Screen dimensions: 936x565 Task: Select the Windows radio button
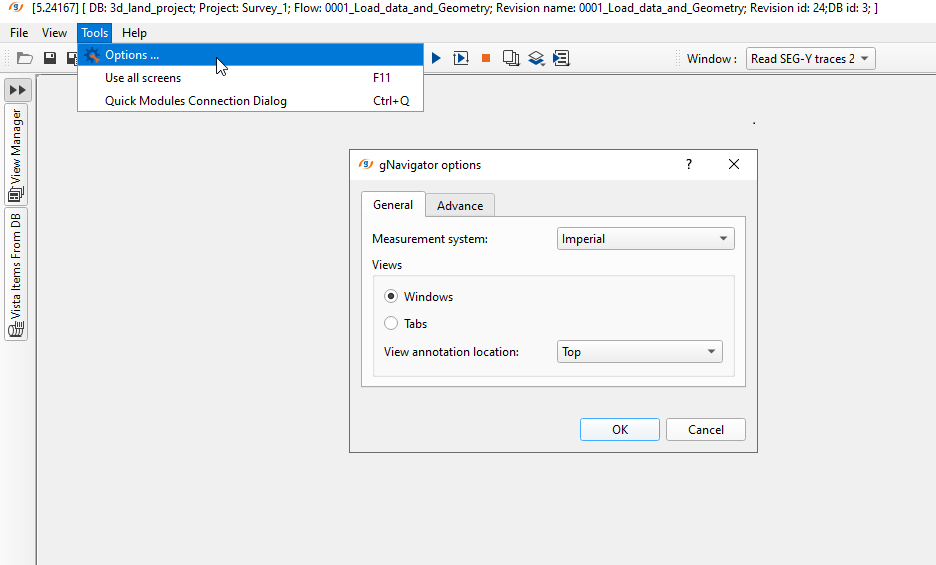[391, 296]
